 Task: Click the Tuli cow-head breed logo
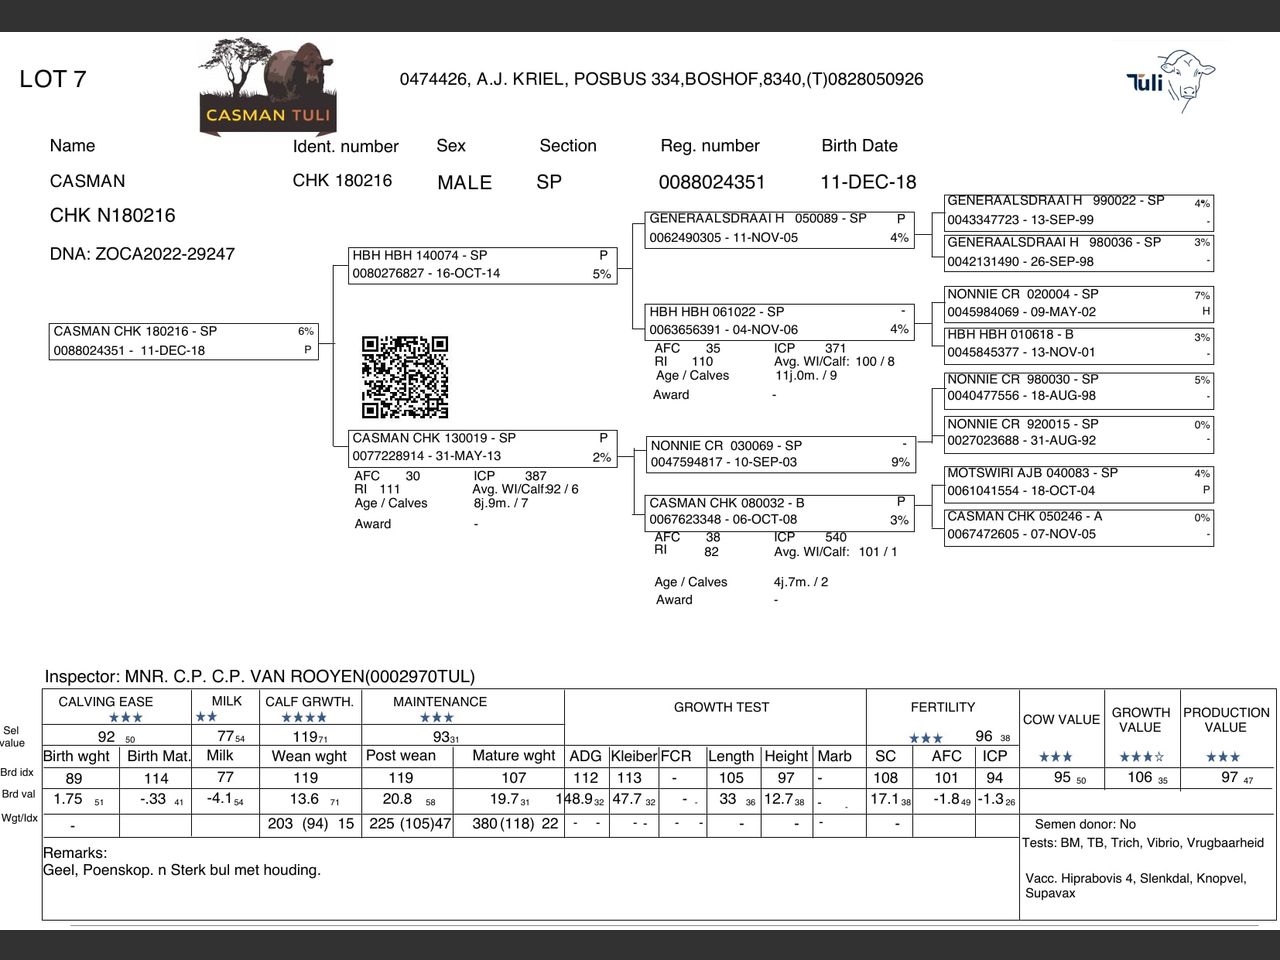[1171, 78]
